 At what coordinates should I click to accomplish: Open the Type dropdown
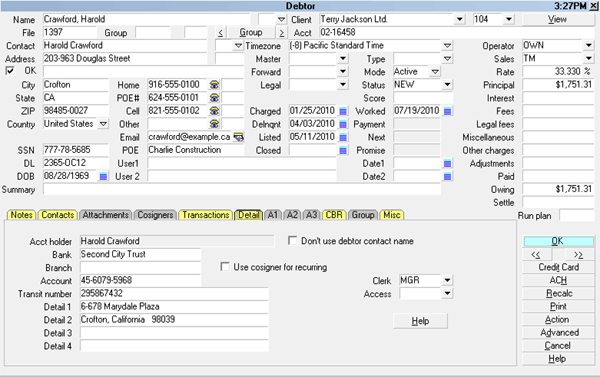[447, 59]
